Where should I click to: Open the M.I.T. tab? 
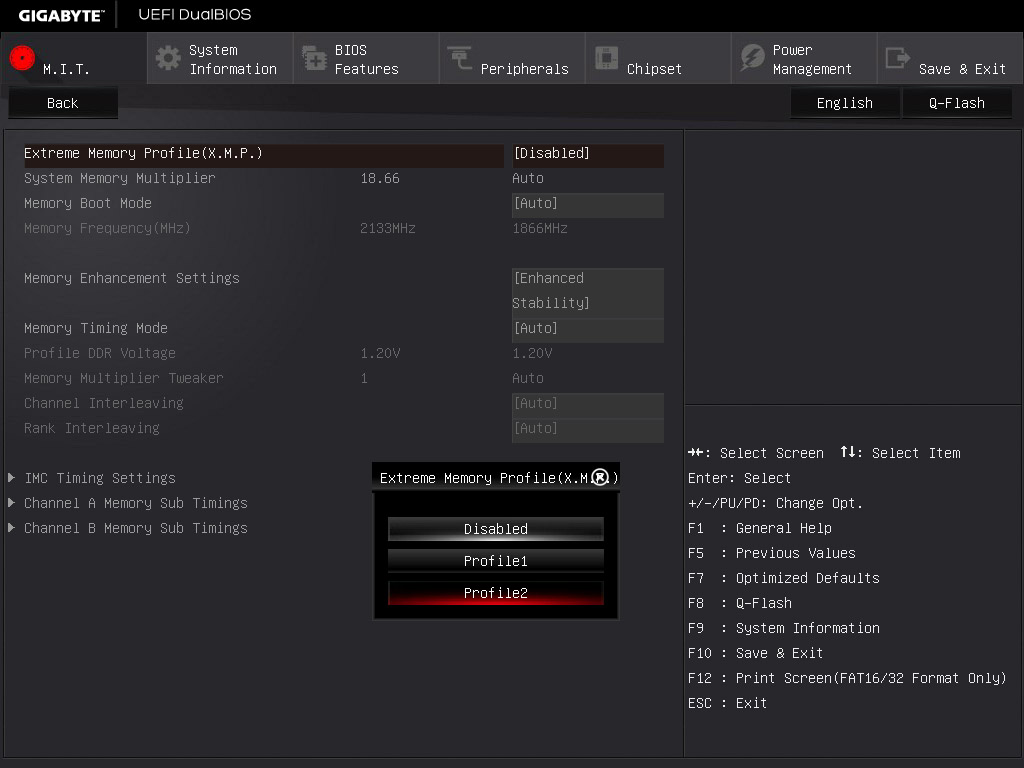[74, 59]
